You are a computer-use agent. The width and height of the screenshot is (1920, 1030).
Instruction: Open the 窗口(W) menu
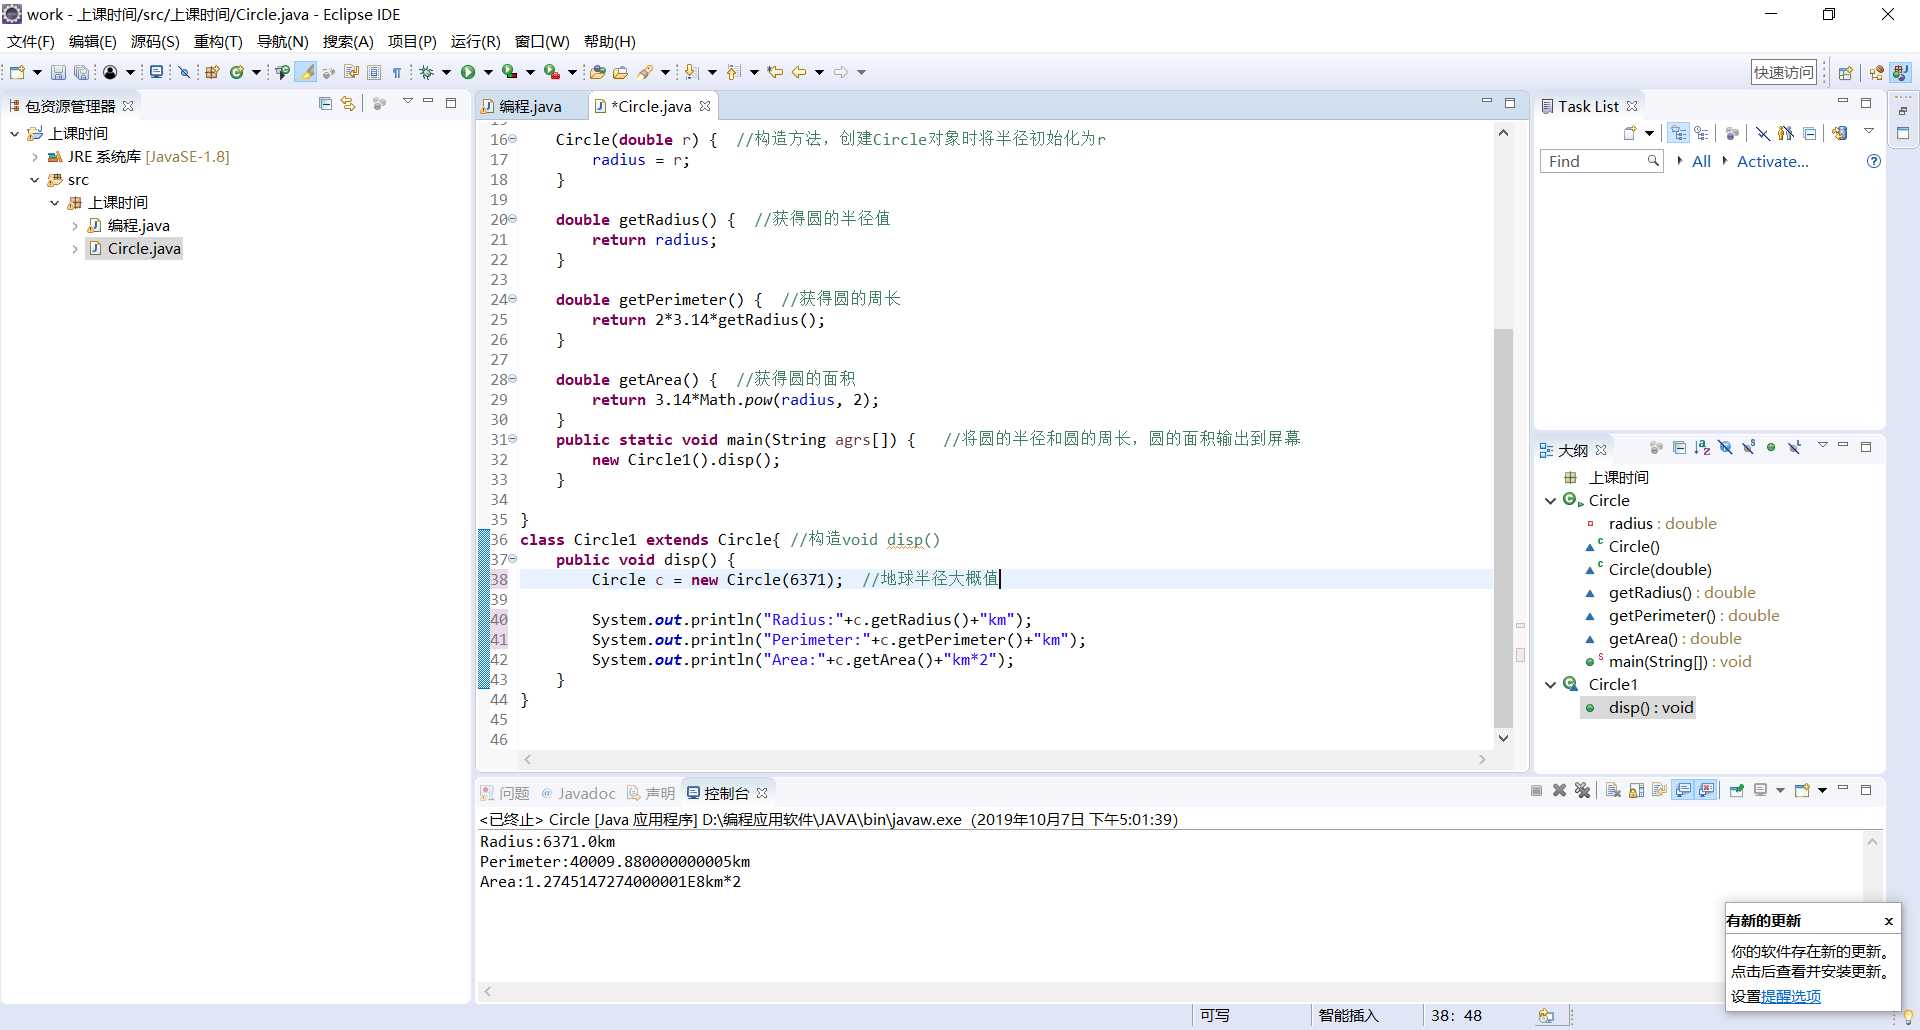[x=542, y=41]
